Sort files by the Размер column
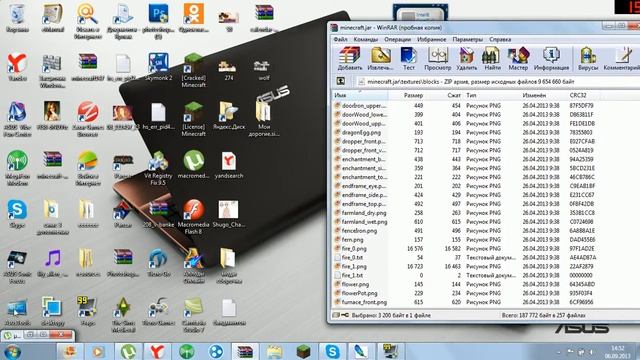 (x=407, y=95)
